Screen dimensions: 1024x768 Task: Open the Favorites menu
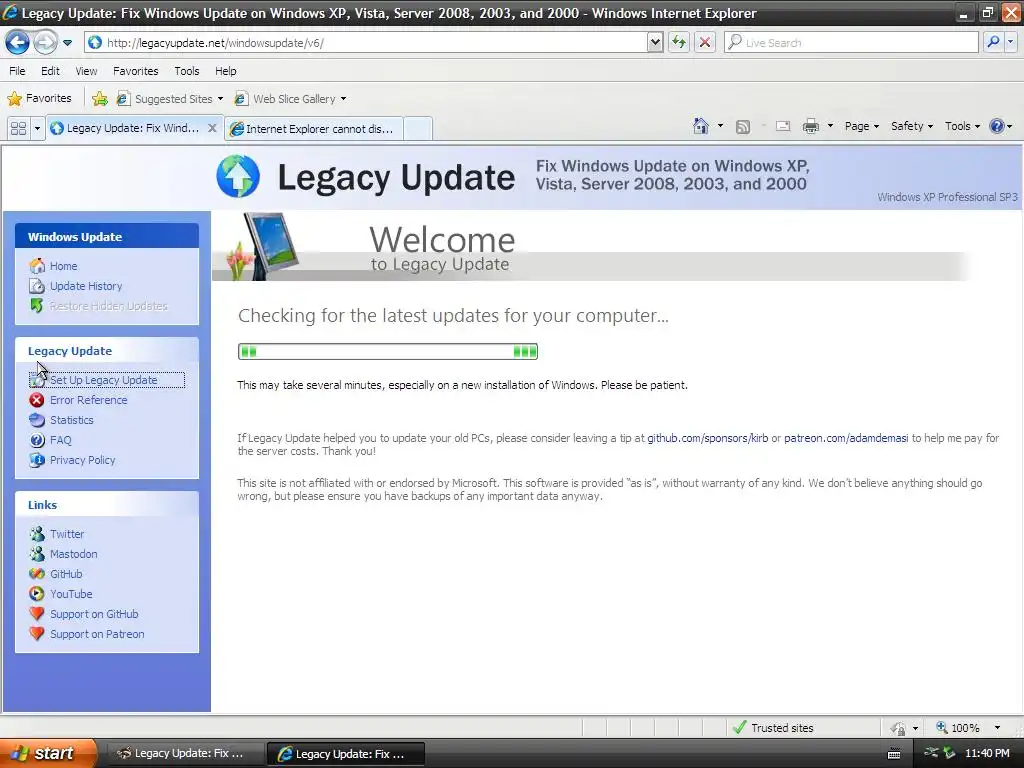click(135, 71)
